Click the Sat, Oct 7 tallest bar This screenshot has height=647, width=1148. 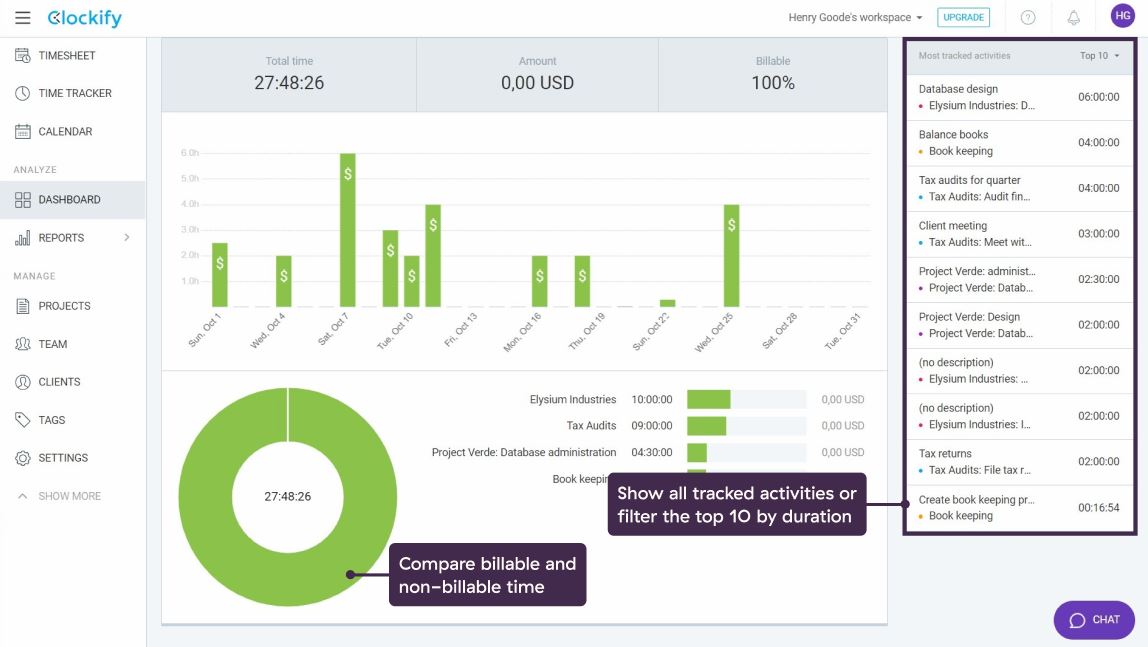tap(348, 230)
